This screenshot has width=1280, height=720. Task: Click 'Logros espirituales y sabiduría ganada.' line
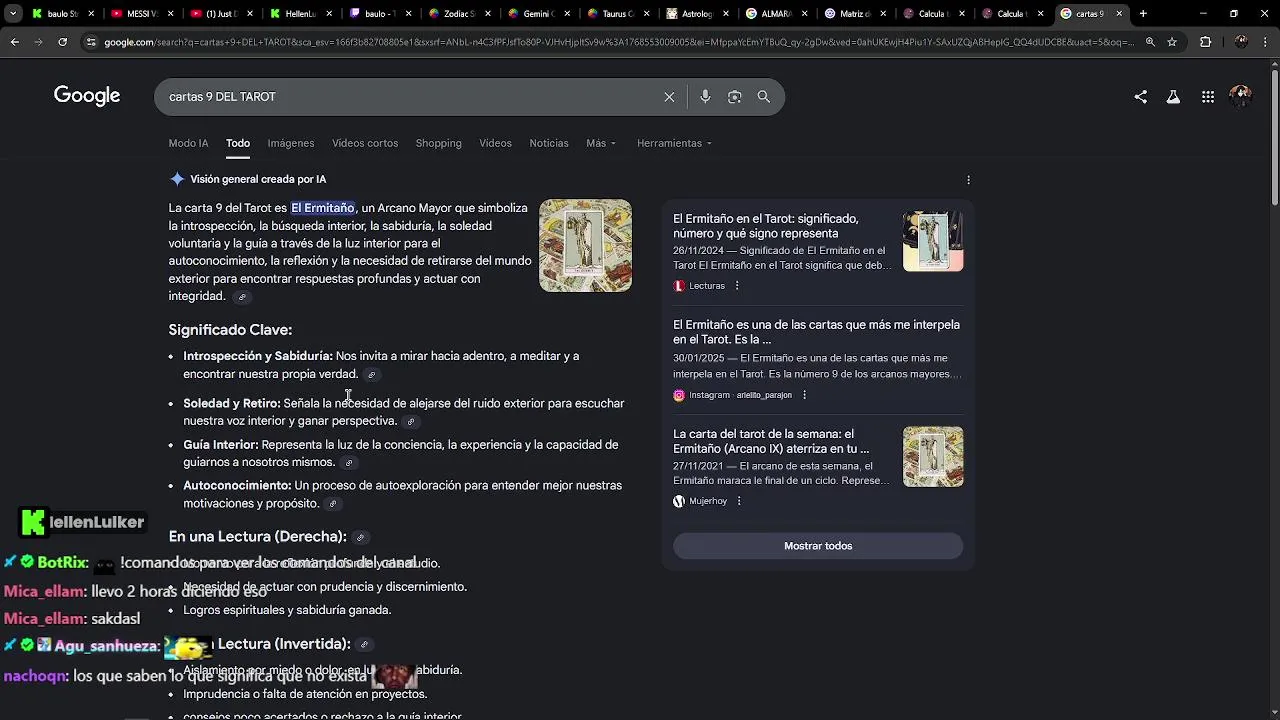287,610
